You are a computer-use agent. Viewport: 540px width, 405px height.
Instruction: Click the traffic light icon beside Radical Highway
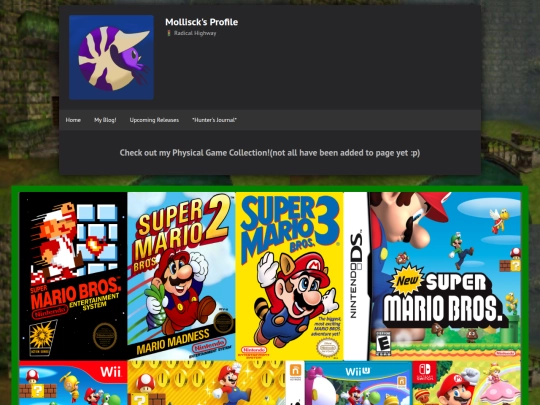tap(168, 33)
